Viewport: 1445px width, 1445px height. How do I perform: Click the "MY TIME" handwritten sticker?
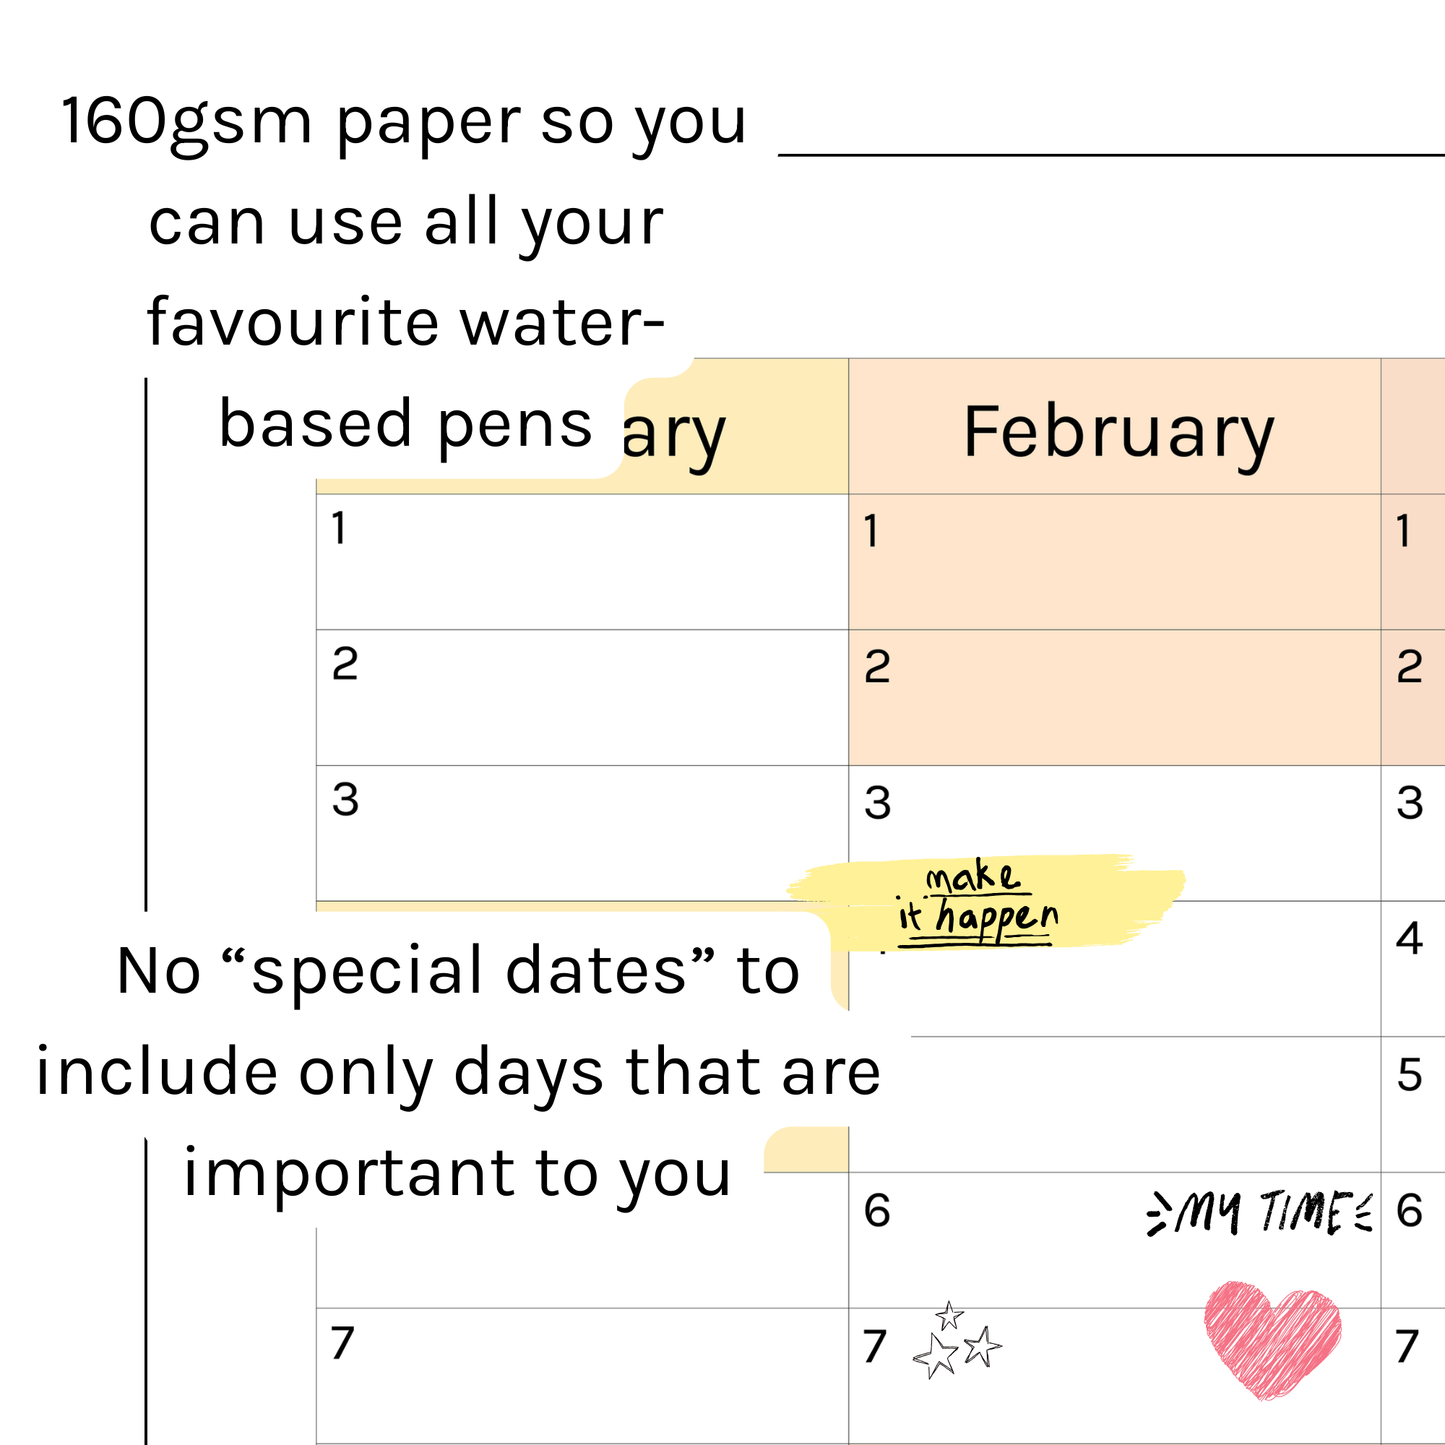(1260, 1213)
